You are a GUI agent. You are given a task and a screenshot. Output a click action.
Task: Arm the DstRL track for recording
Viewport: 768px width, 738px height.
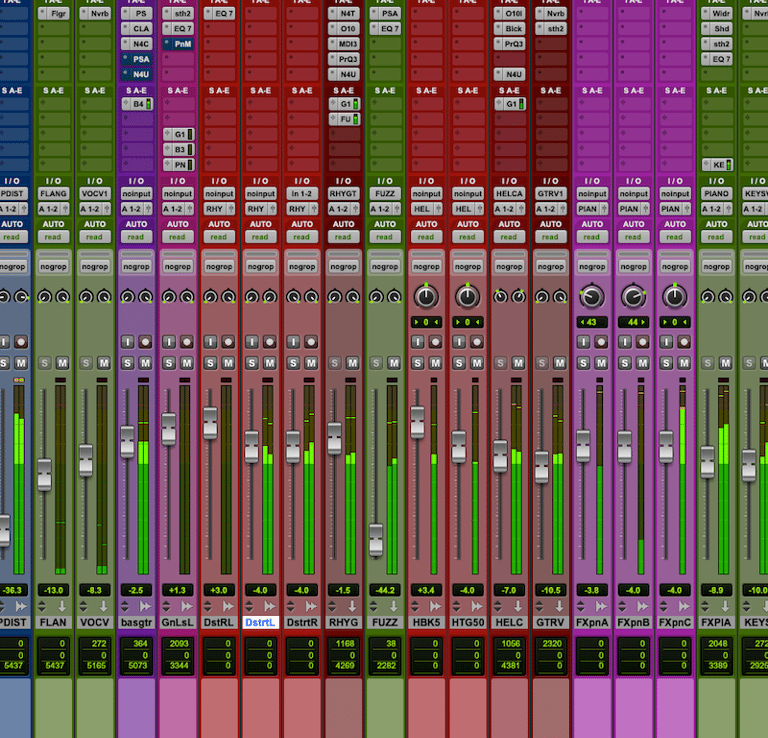click(x=228, y=342)
